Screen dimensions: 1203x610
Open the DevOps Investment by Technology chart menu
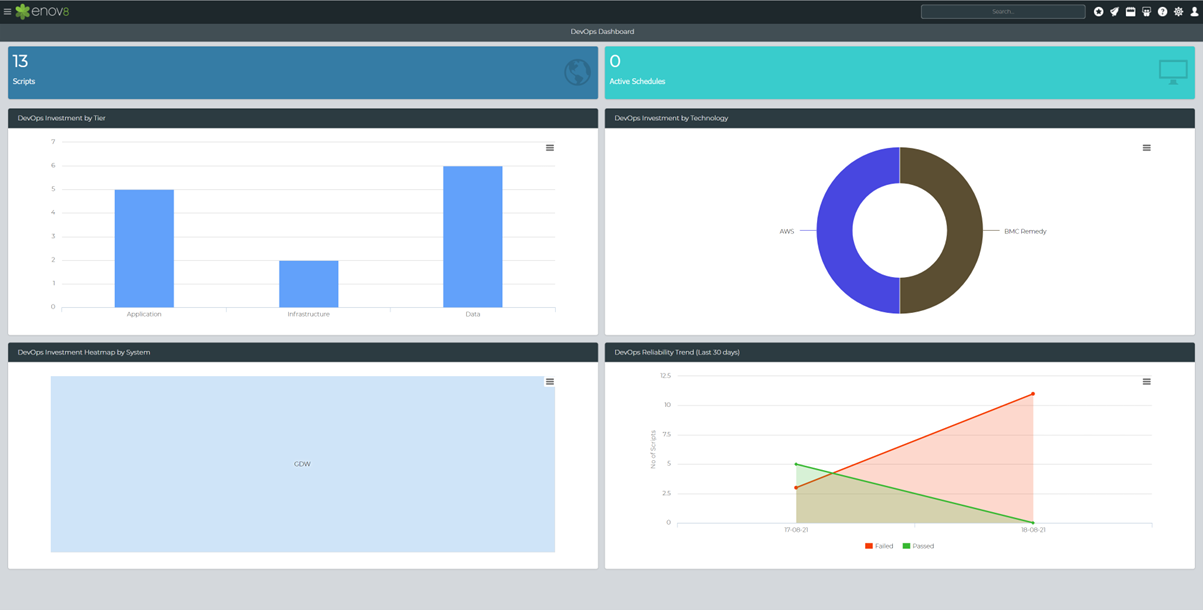tap(1144, 146)
